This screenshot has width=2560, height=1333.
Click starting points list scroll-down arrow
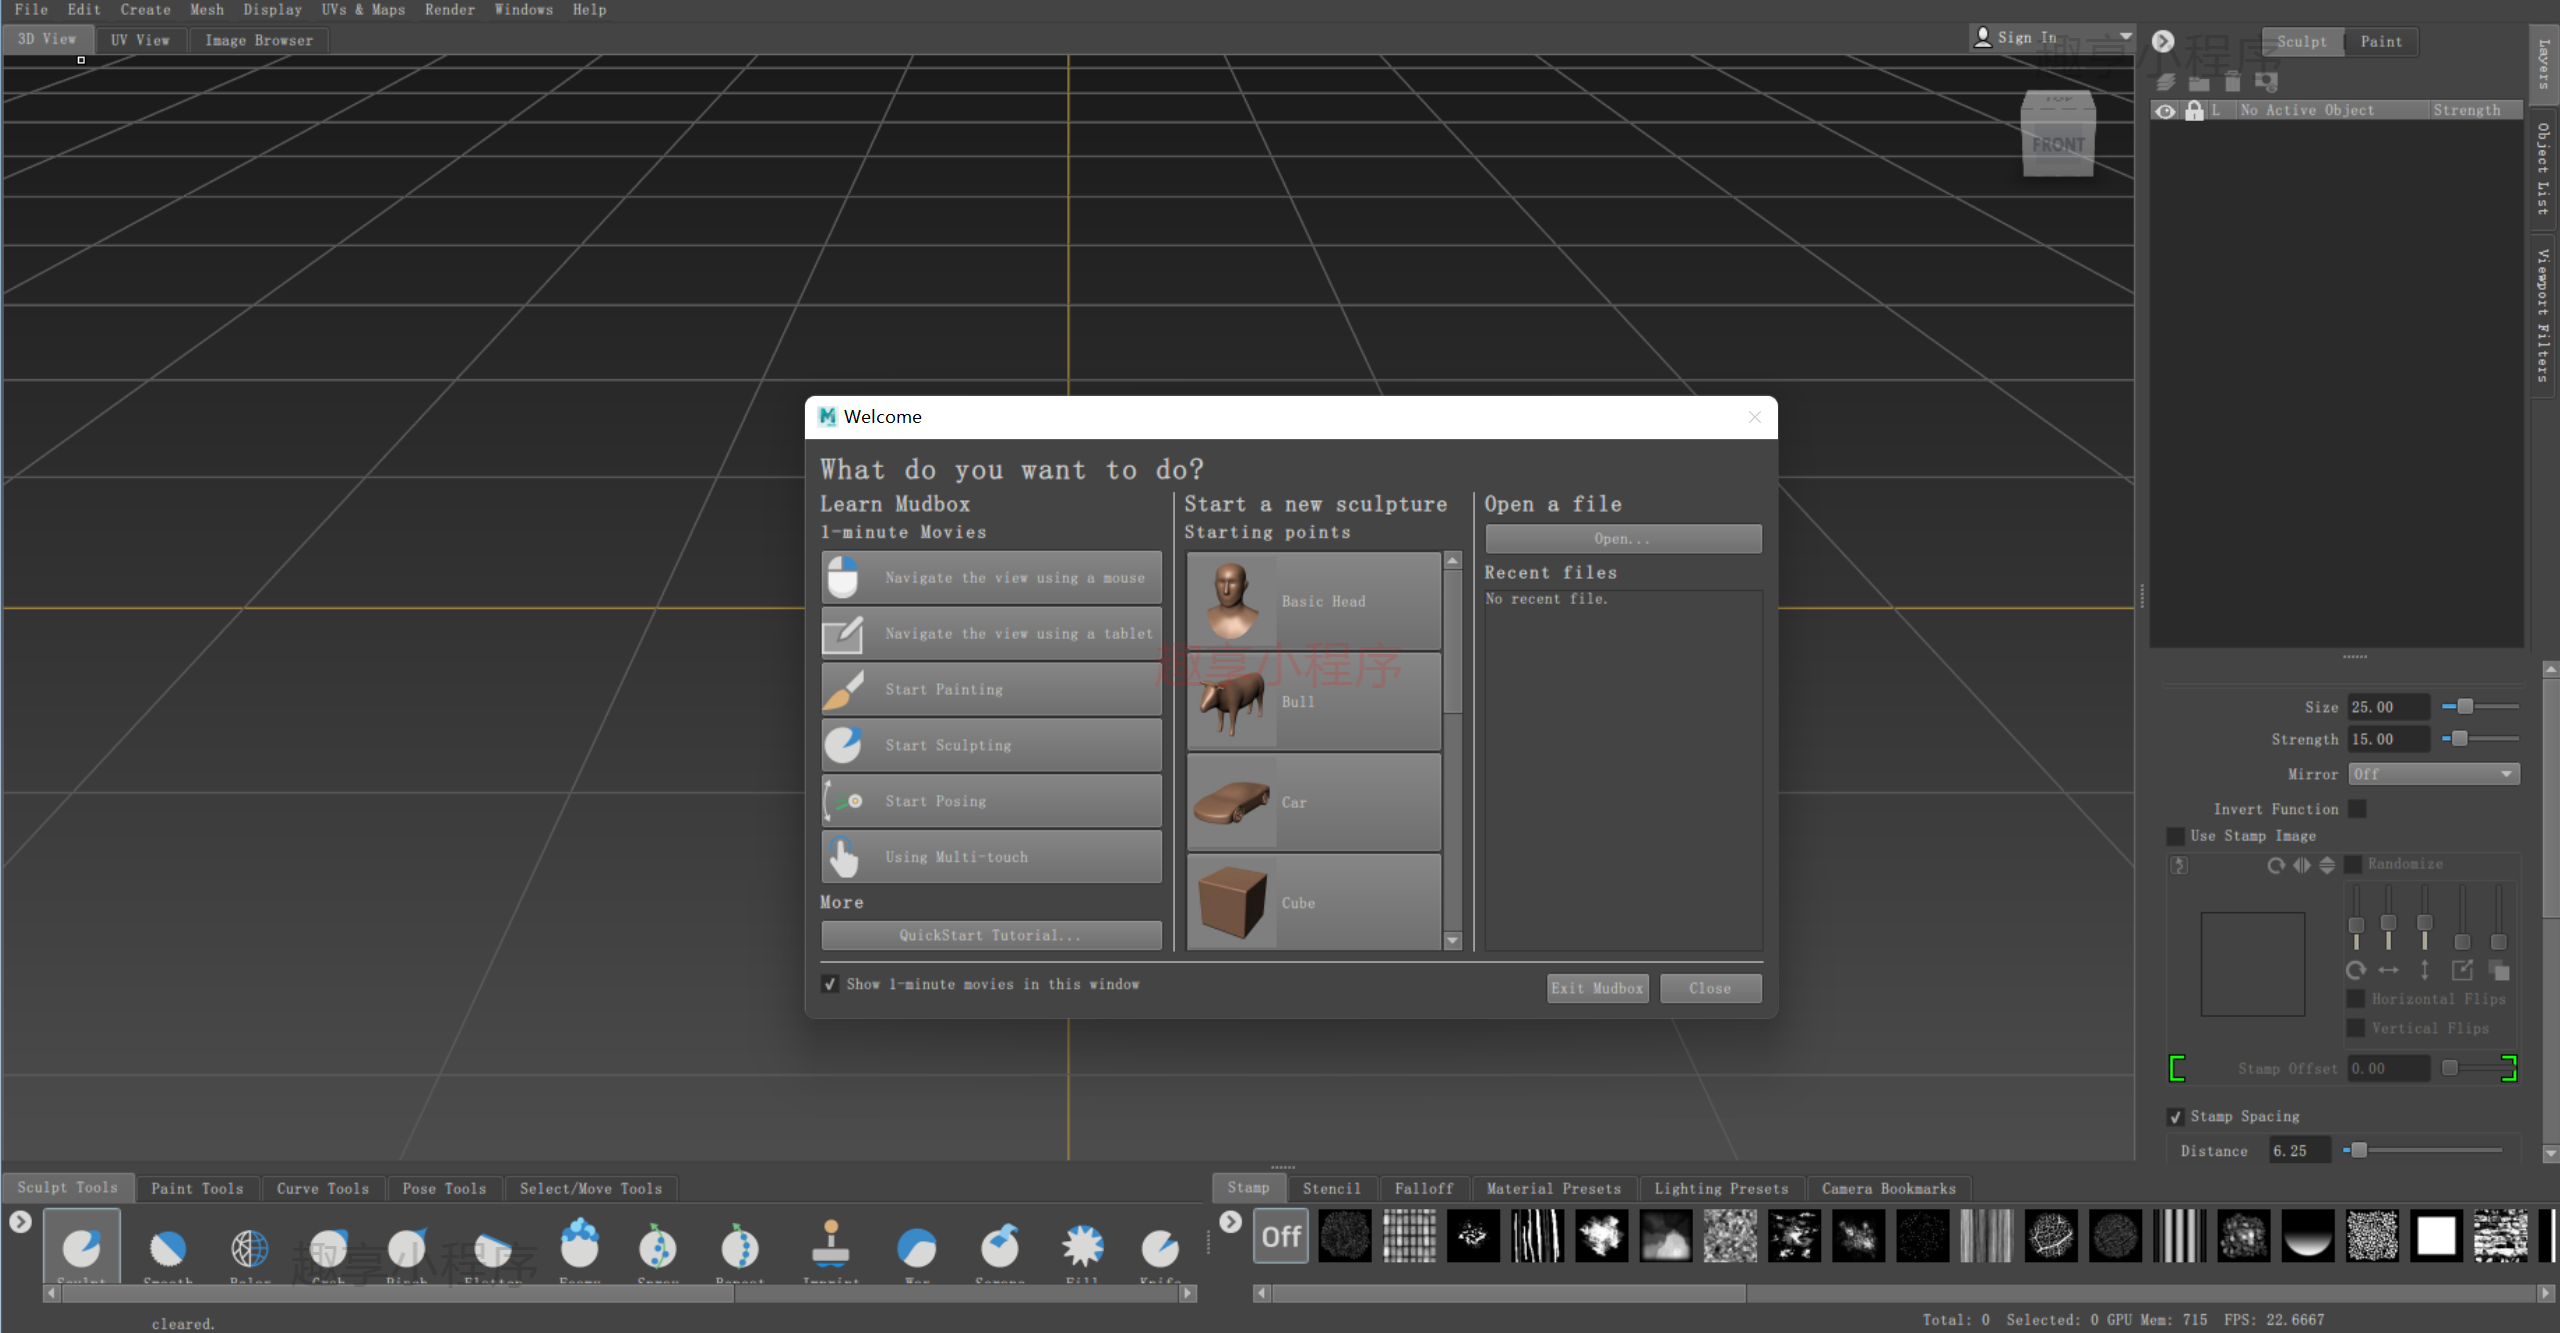pos(1453,941)
